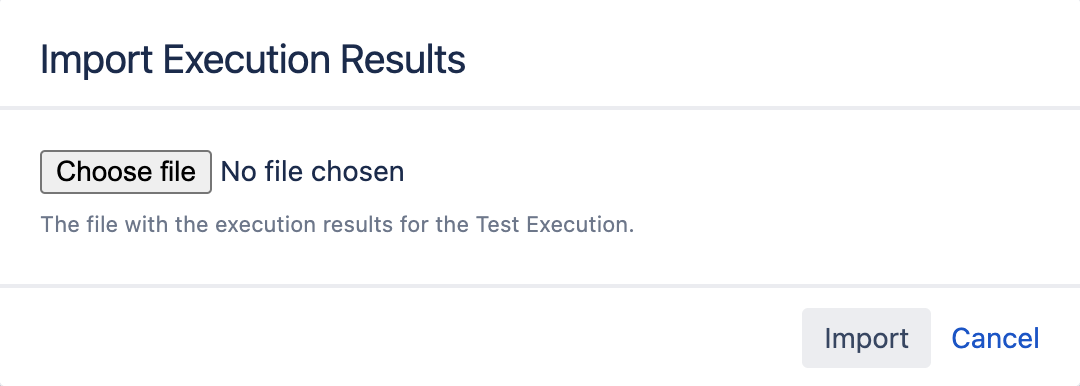Open the file picker for execution results
The image size is (1080, 386).
(x=126, y=172)
